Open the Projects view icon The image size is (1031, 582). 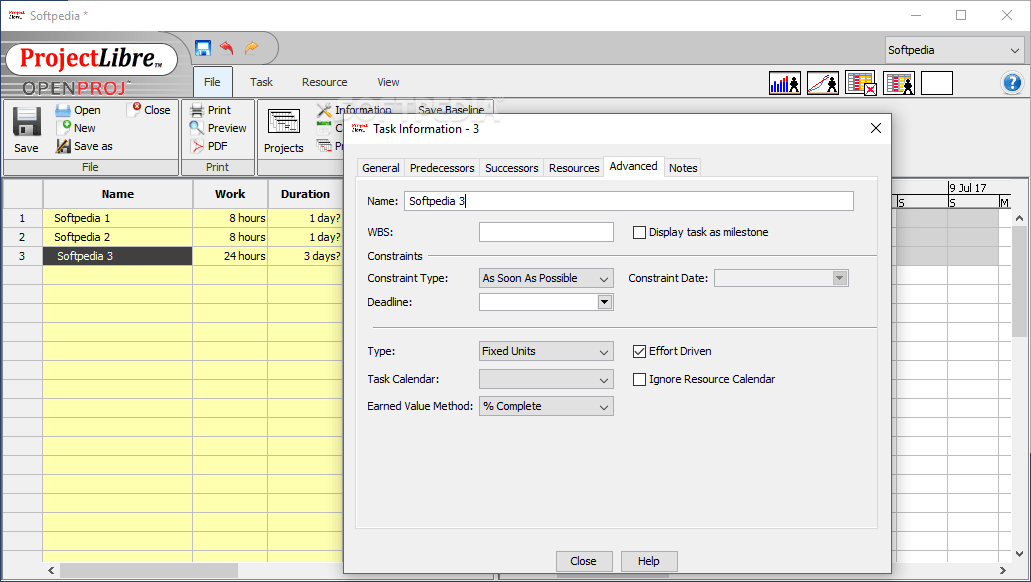pyautogui.click(x=284, y=122)
